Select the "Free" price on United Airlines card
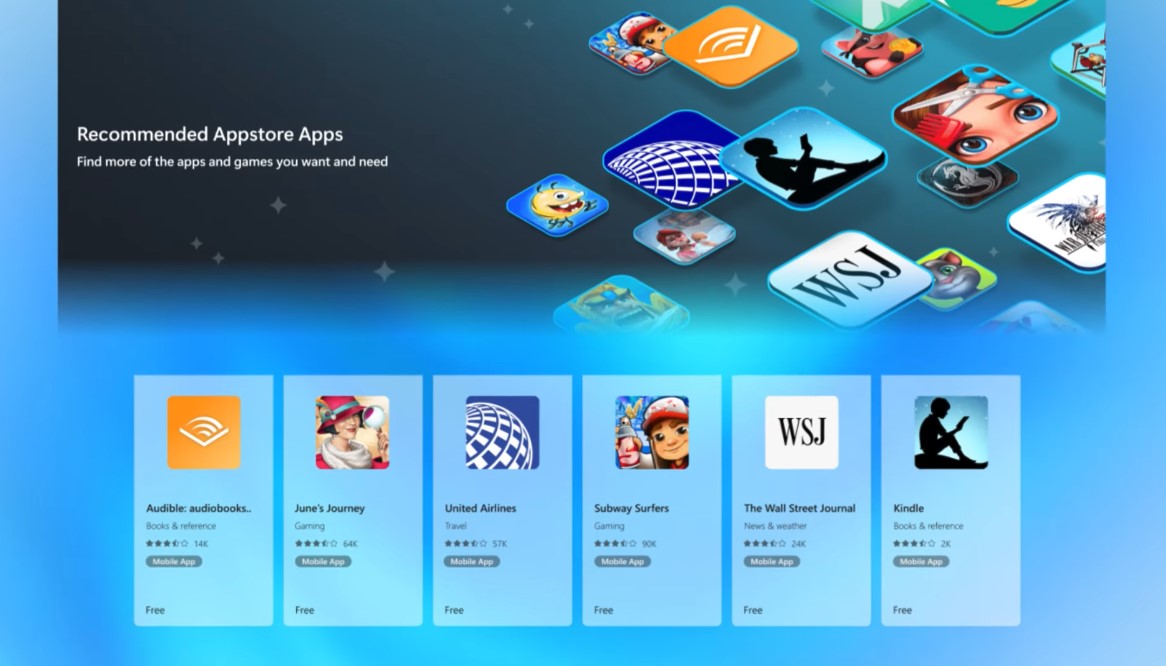1166x666 pixels. click(454, 610)
